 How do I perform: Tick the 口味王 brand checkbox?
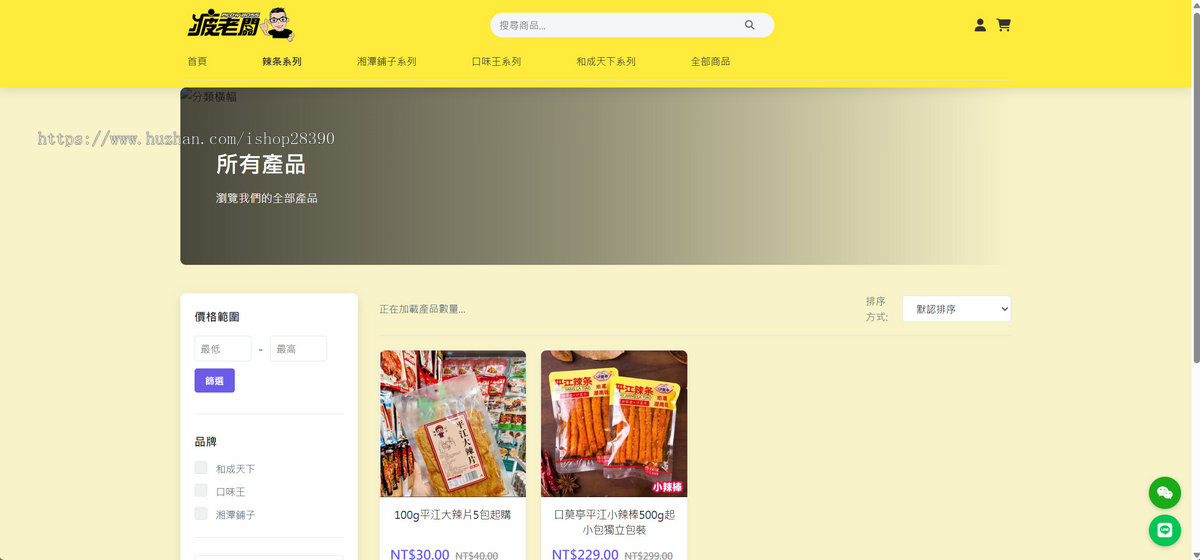click(x=201, y=491)
